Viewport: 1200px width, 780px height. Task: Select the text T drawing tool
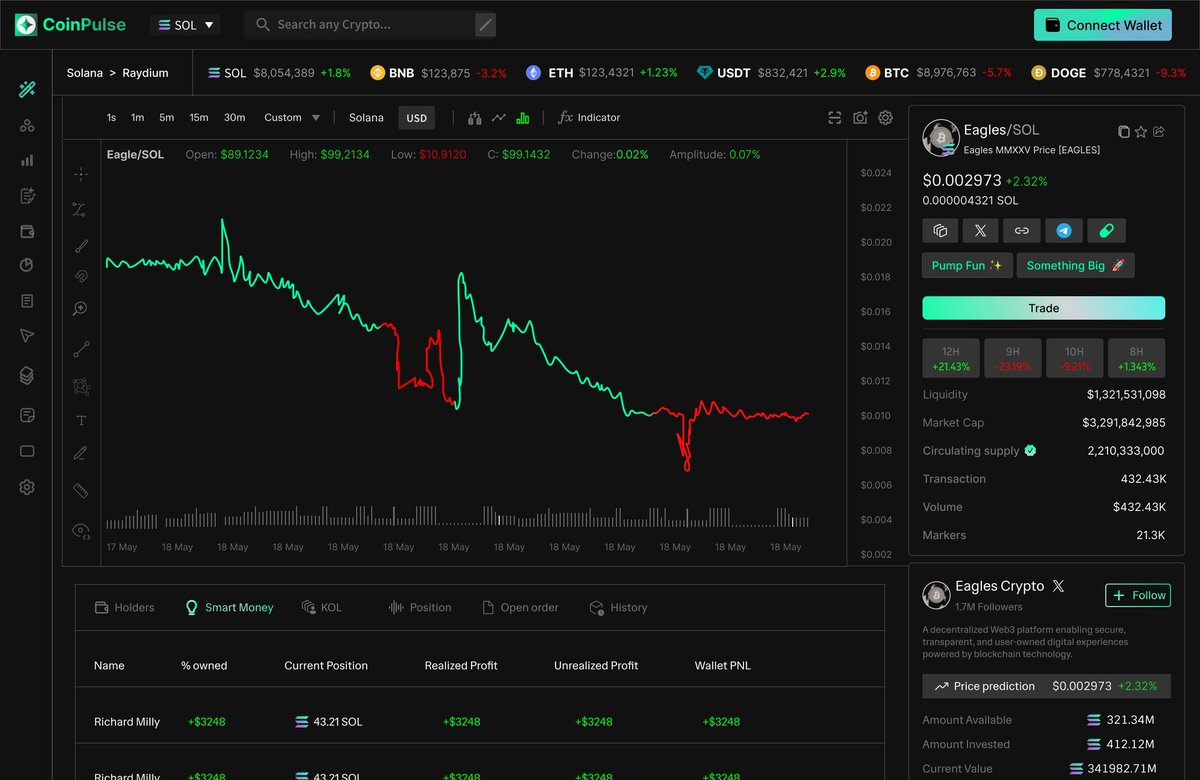pyautogui.click(x=81, y=421)
